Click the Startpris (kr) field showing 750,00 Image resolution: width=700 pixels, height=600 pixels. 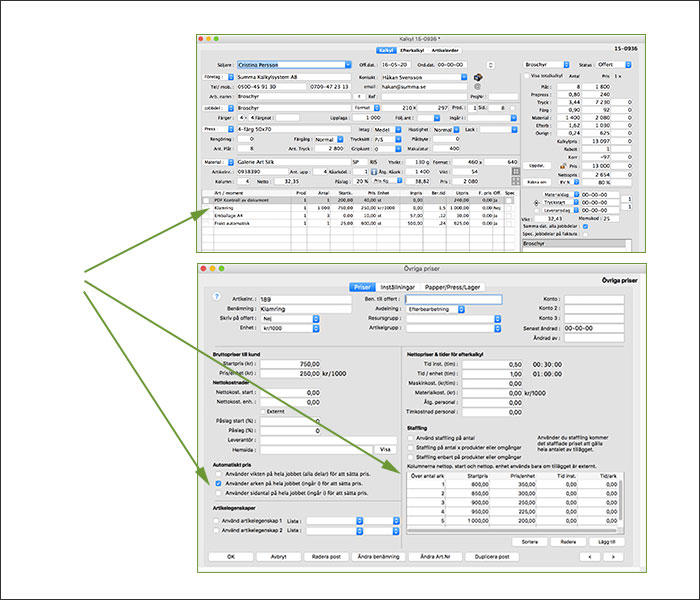click(290, 364)
